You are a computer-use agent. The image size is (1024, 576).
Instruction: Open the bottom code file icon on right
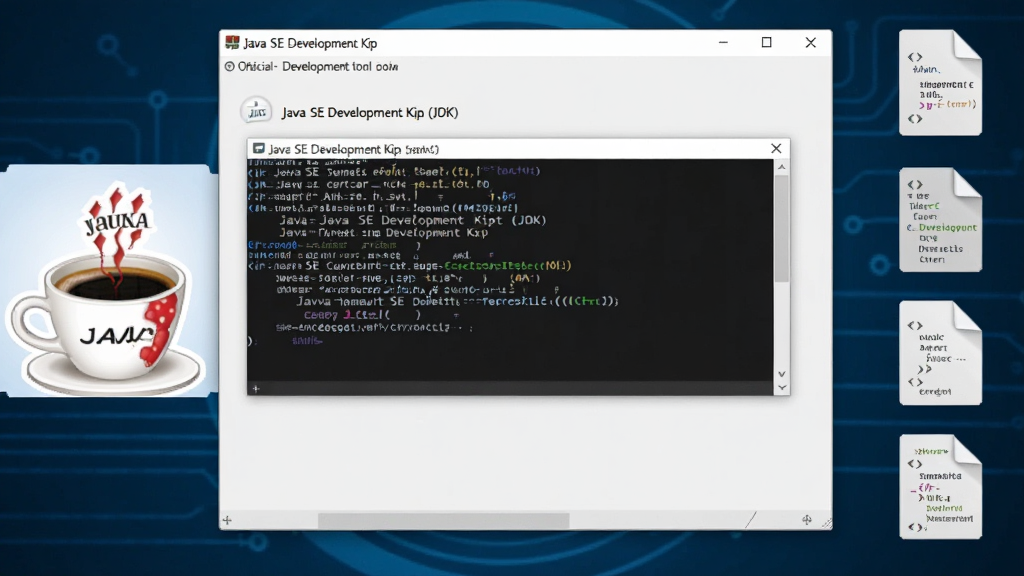(x=940, y=487)
